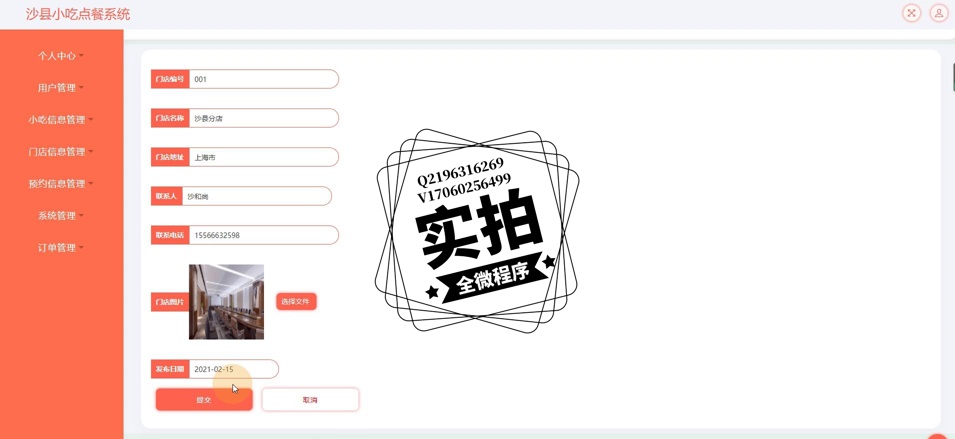This screenshot has width=955, height=439.
Task: Click the 选择文件 upload button
Action: coord(297,301)
